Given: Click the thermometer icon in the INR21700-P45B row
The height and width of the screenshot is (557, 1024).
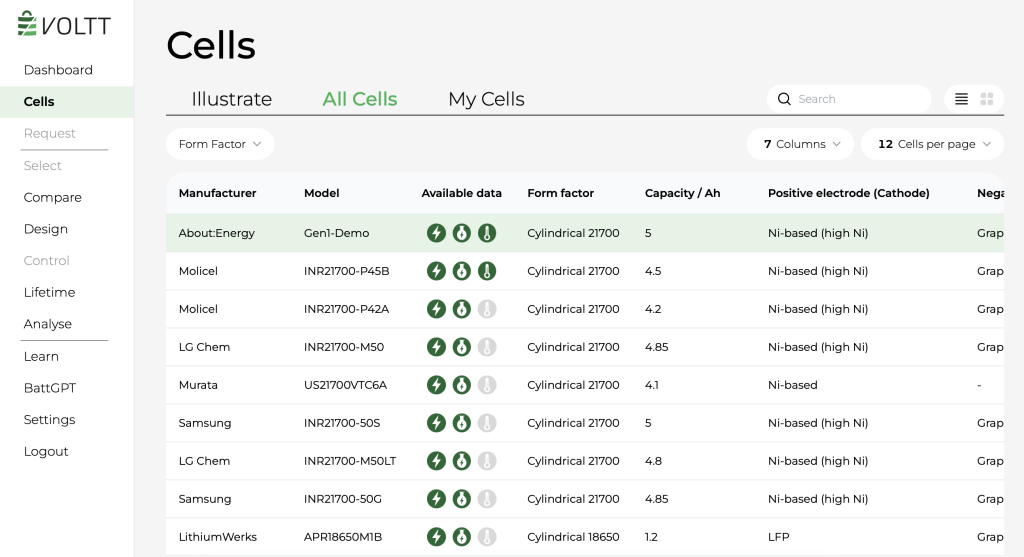Looking at the screenshot, I should 487,271.
